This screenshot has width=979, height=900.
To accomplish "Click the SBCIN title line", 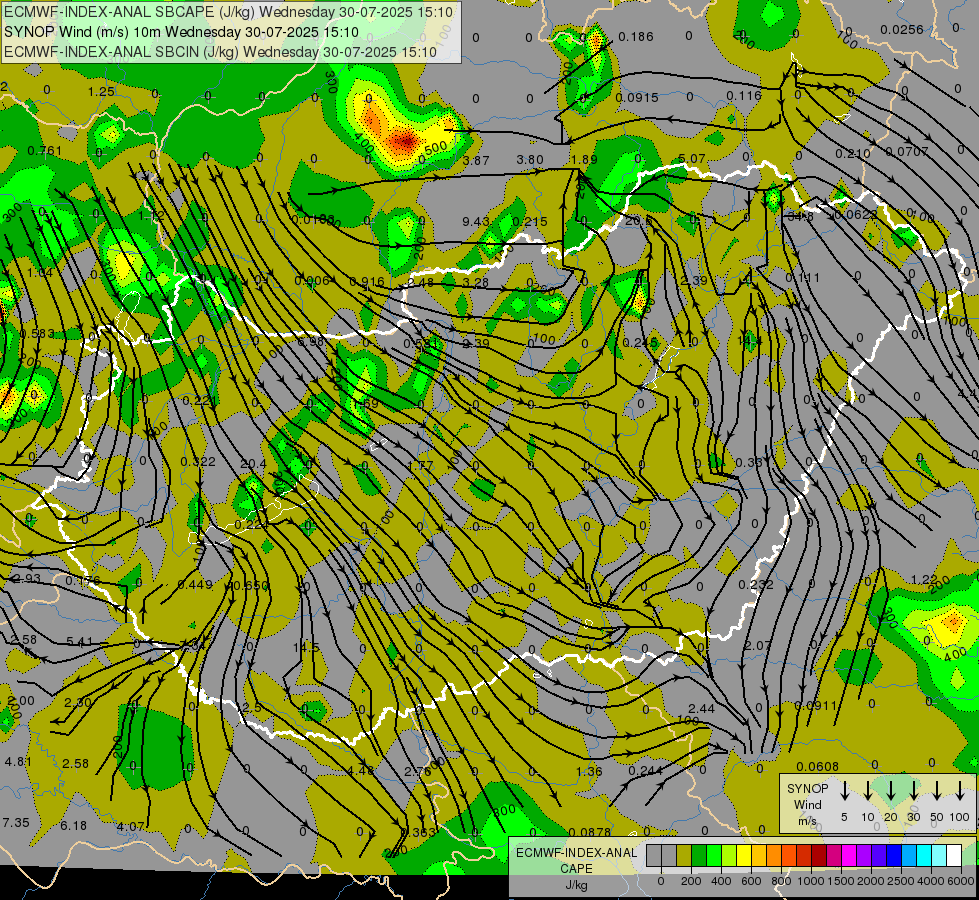I will pyautogui.click(x=220, y=52).
